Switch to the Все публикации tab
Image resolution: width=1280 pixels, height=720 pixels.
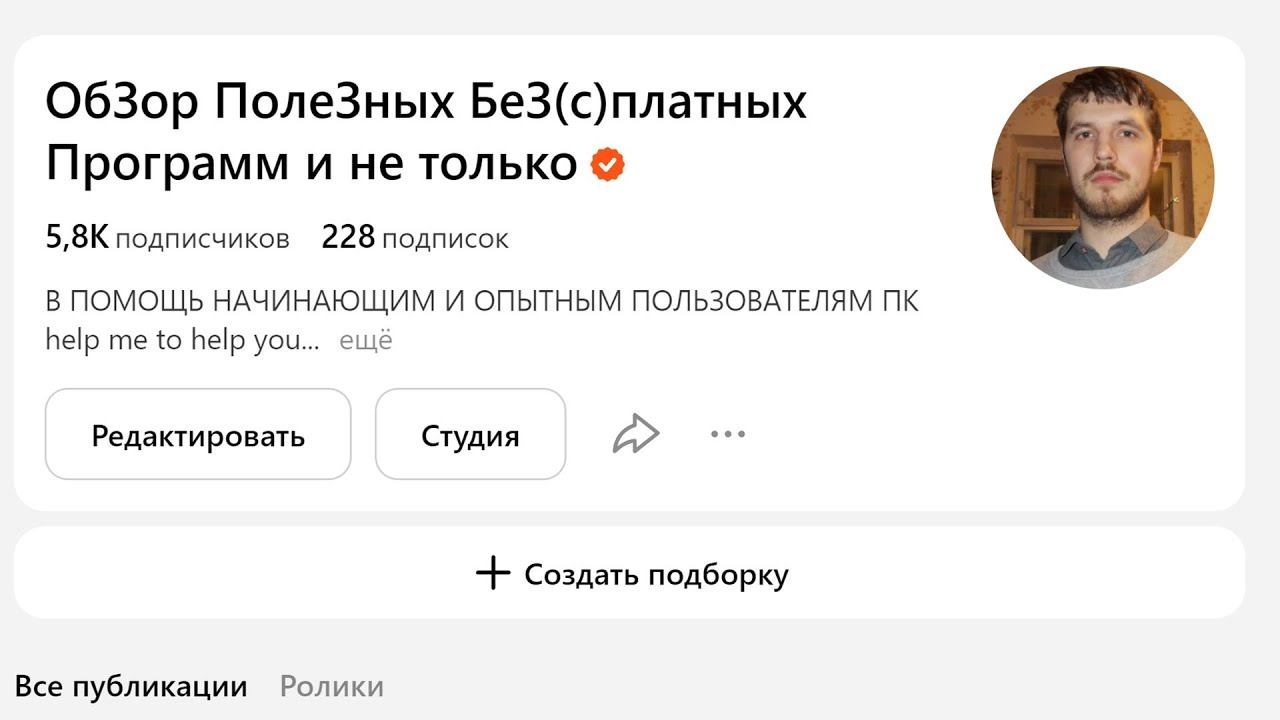[x=131, y=687]
